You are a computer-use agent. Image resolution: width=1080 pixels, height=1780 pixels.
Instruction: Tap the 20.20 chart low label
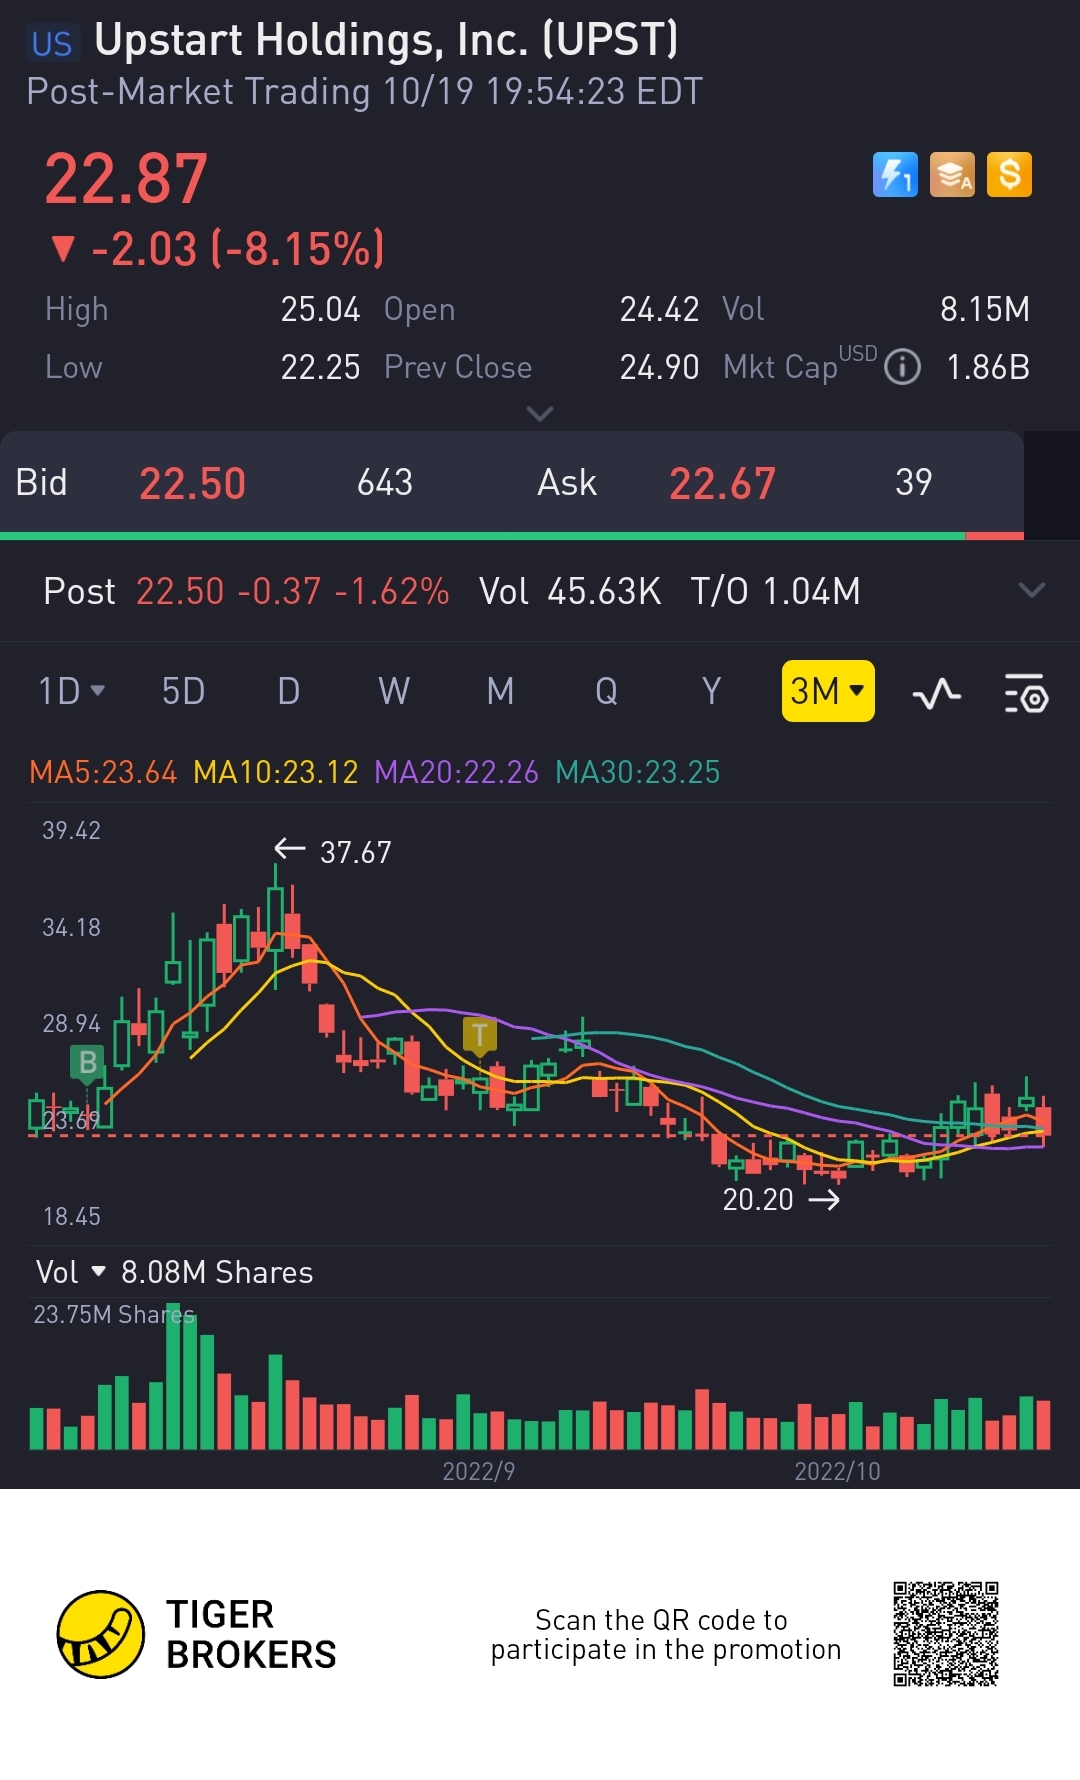coord(758,1199)
